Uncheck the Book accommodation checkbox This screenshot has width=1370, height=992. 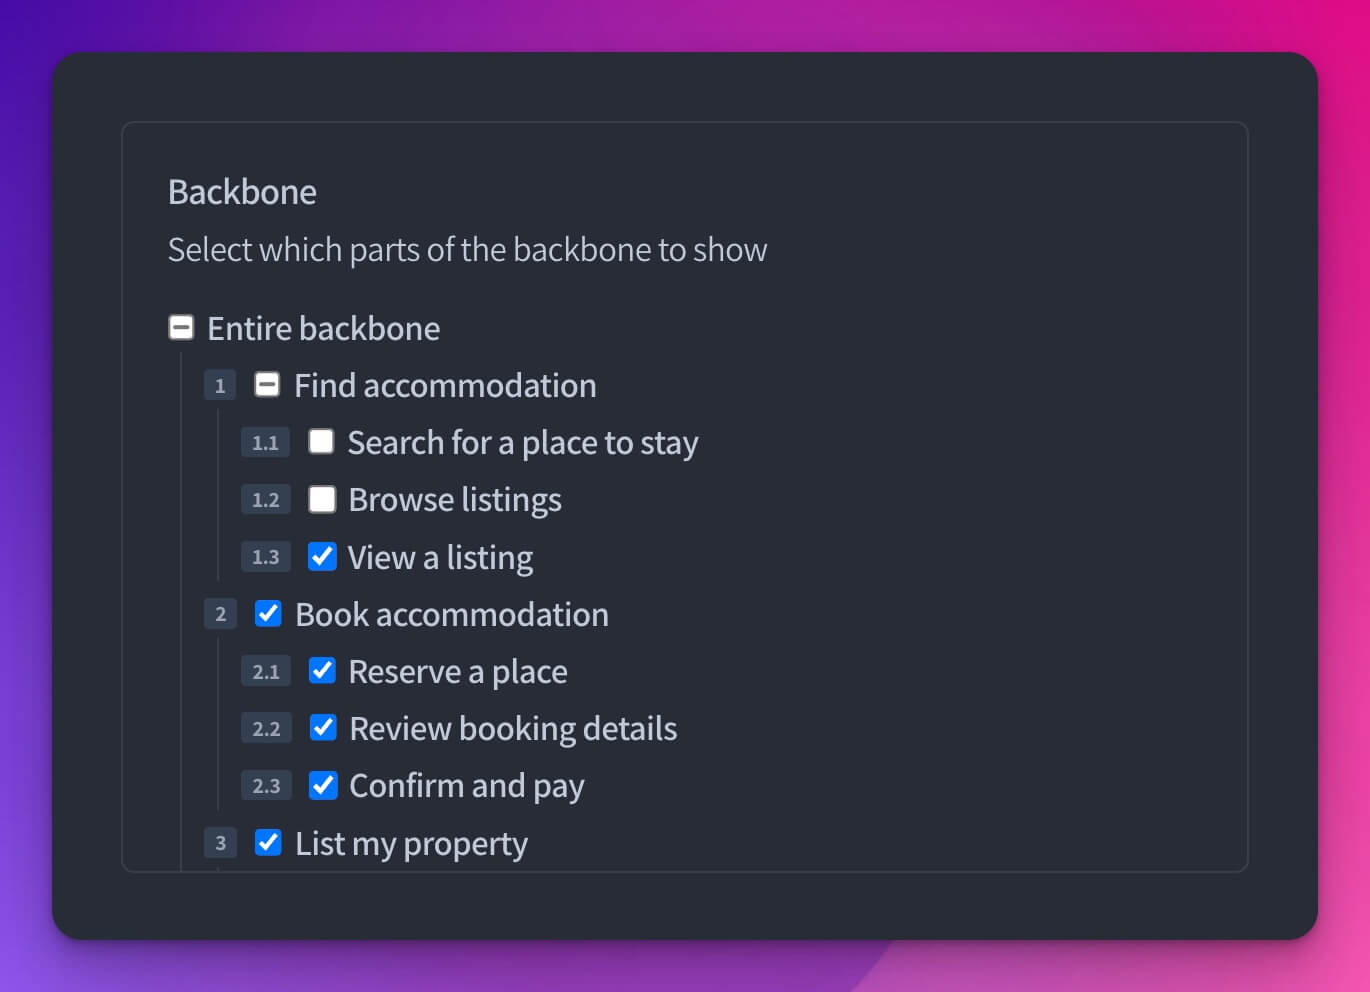tap(268, 613)
